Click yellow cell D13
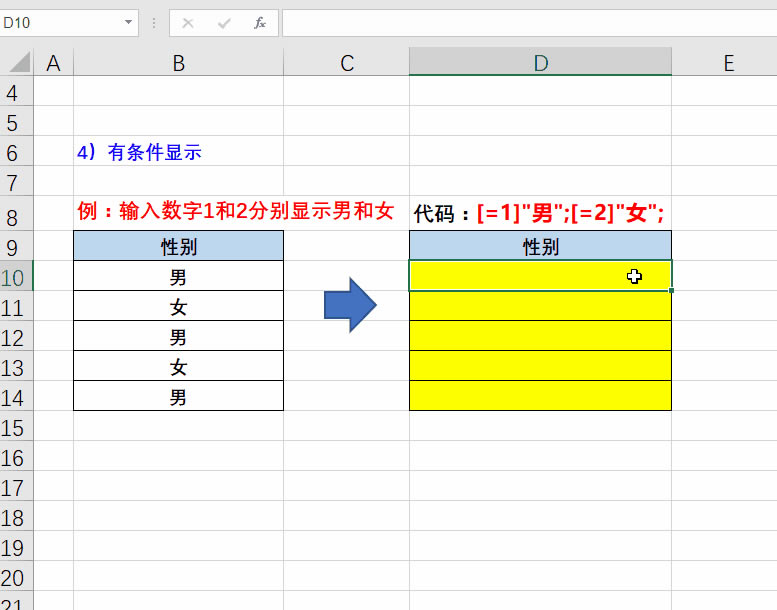Viewport: 777px width, 610px height. (540, 366)
